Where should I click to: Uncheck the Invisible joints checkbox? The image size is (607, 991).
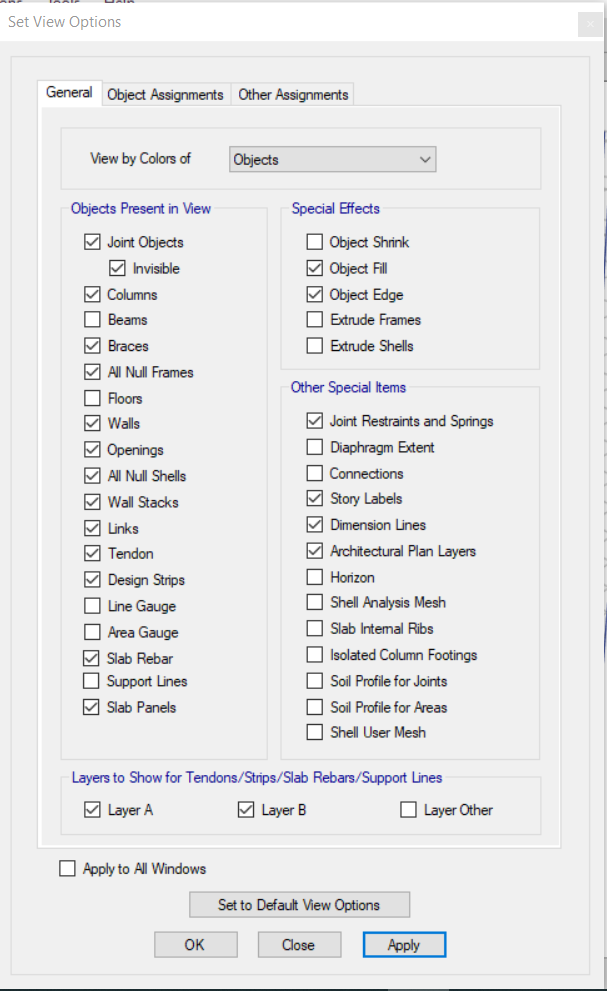click(117, 268)
